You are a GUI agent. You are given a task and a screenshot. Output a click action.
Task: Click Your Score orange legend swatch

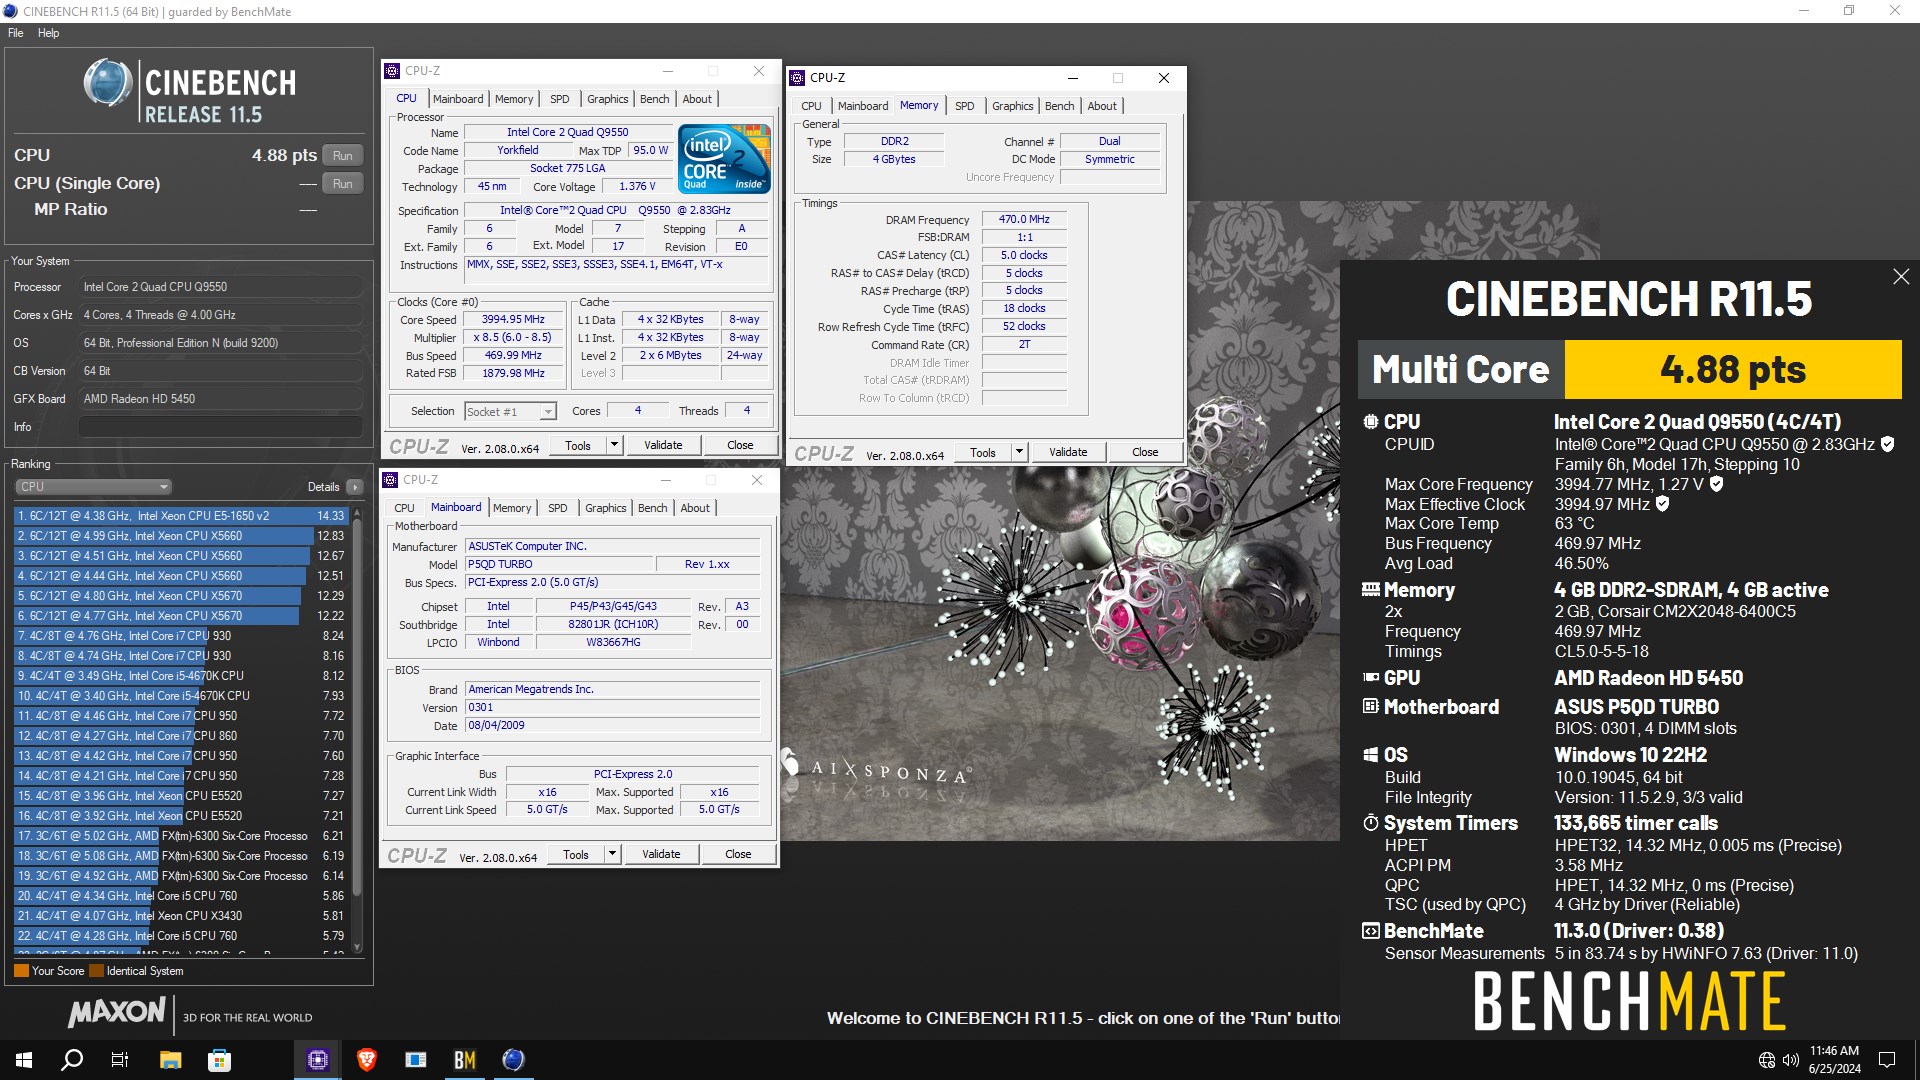(21, 971)
